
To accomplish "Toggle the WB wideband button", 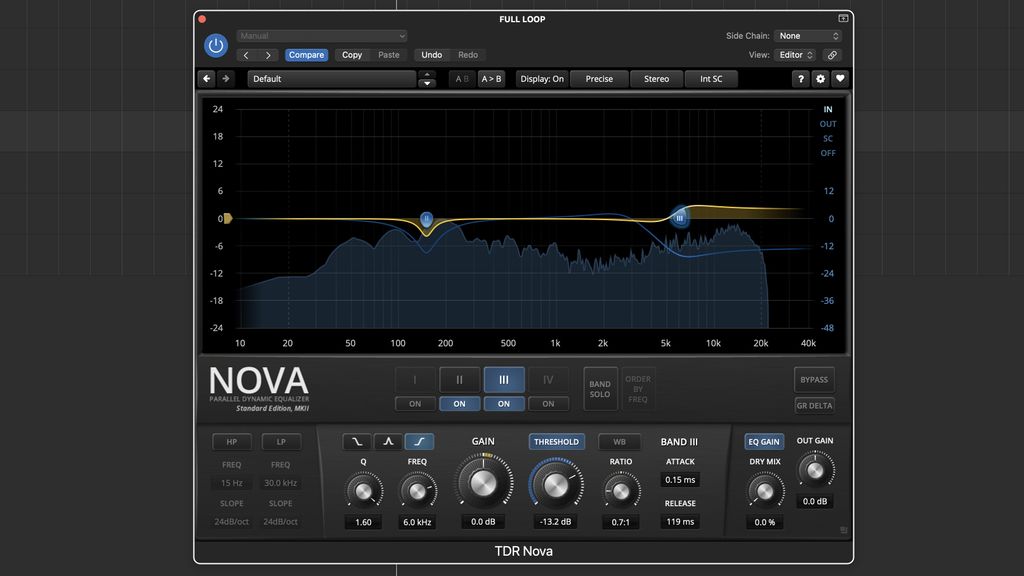I will [619, 441].
